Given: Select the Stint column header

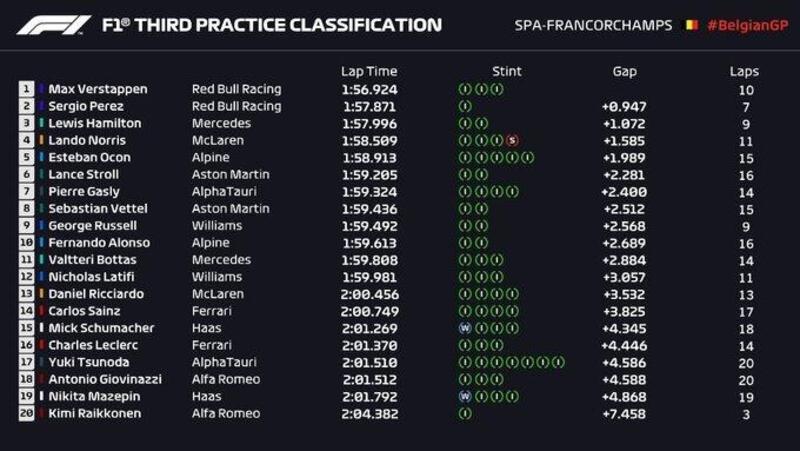Looking at the screenshot, I should coord(507,71).
